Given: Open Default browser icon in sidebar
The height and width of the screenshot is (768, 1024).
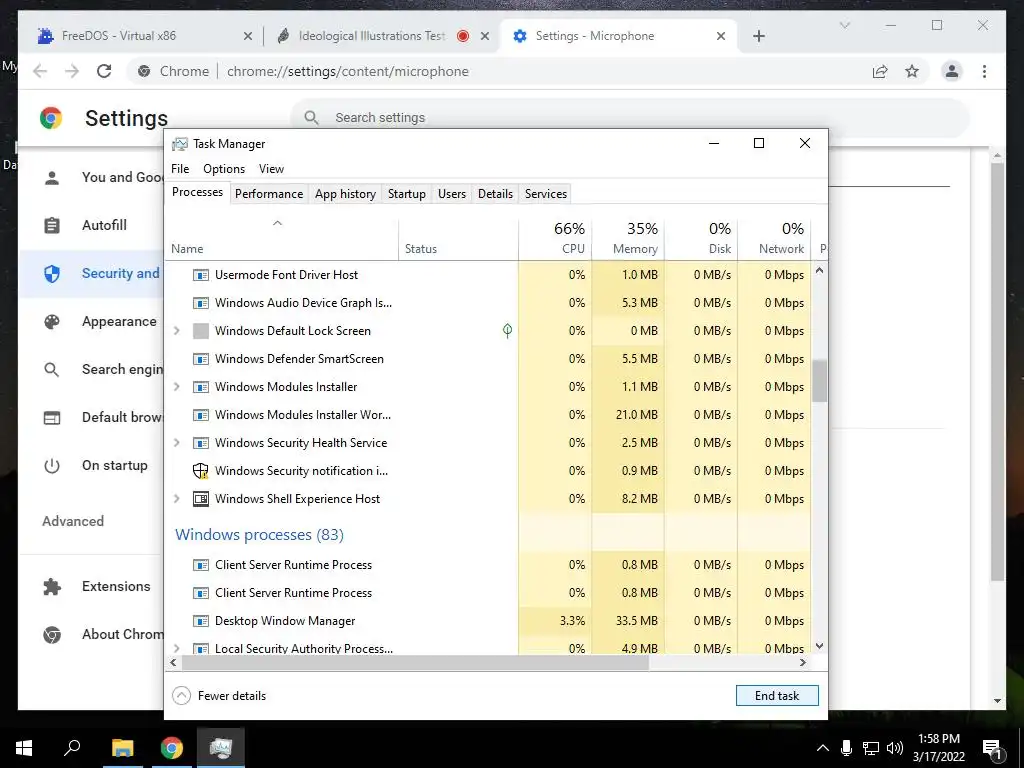Looking at the screenshot, I should [52, 417].
